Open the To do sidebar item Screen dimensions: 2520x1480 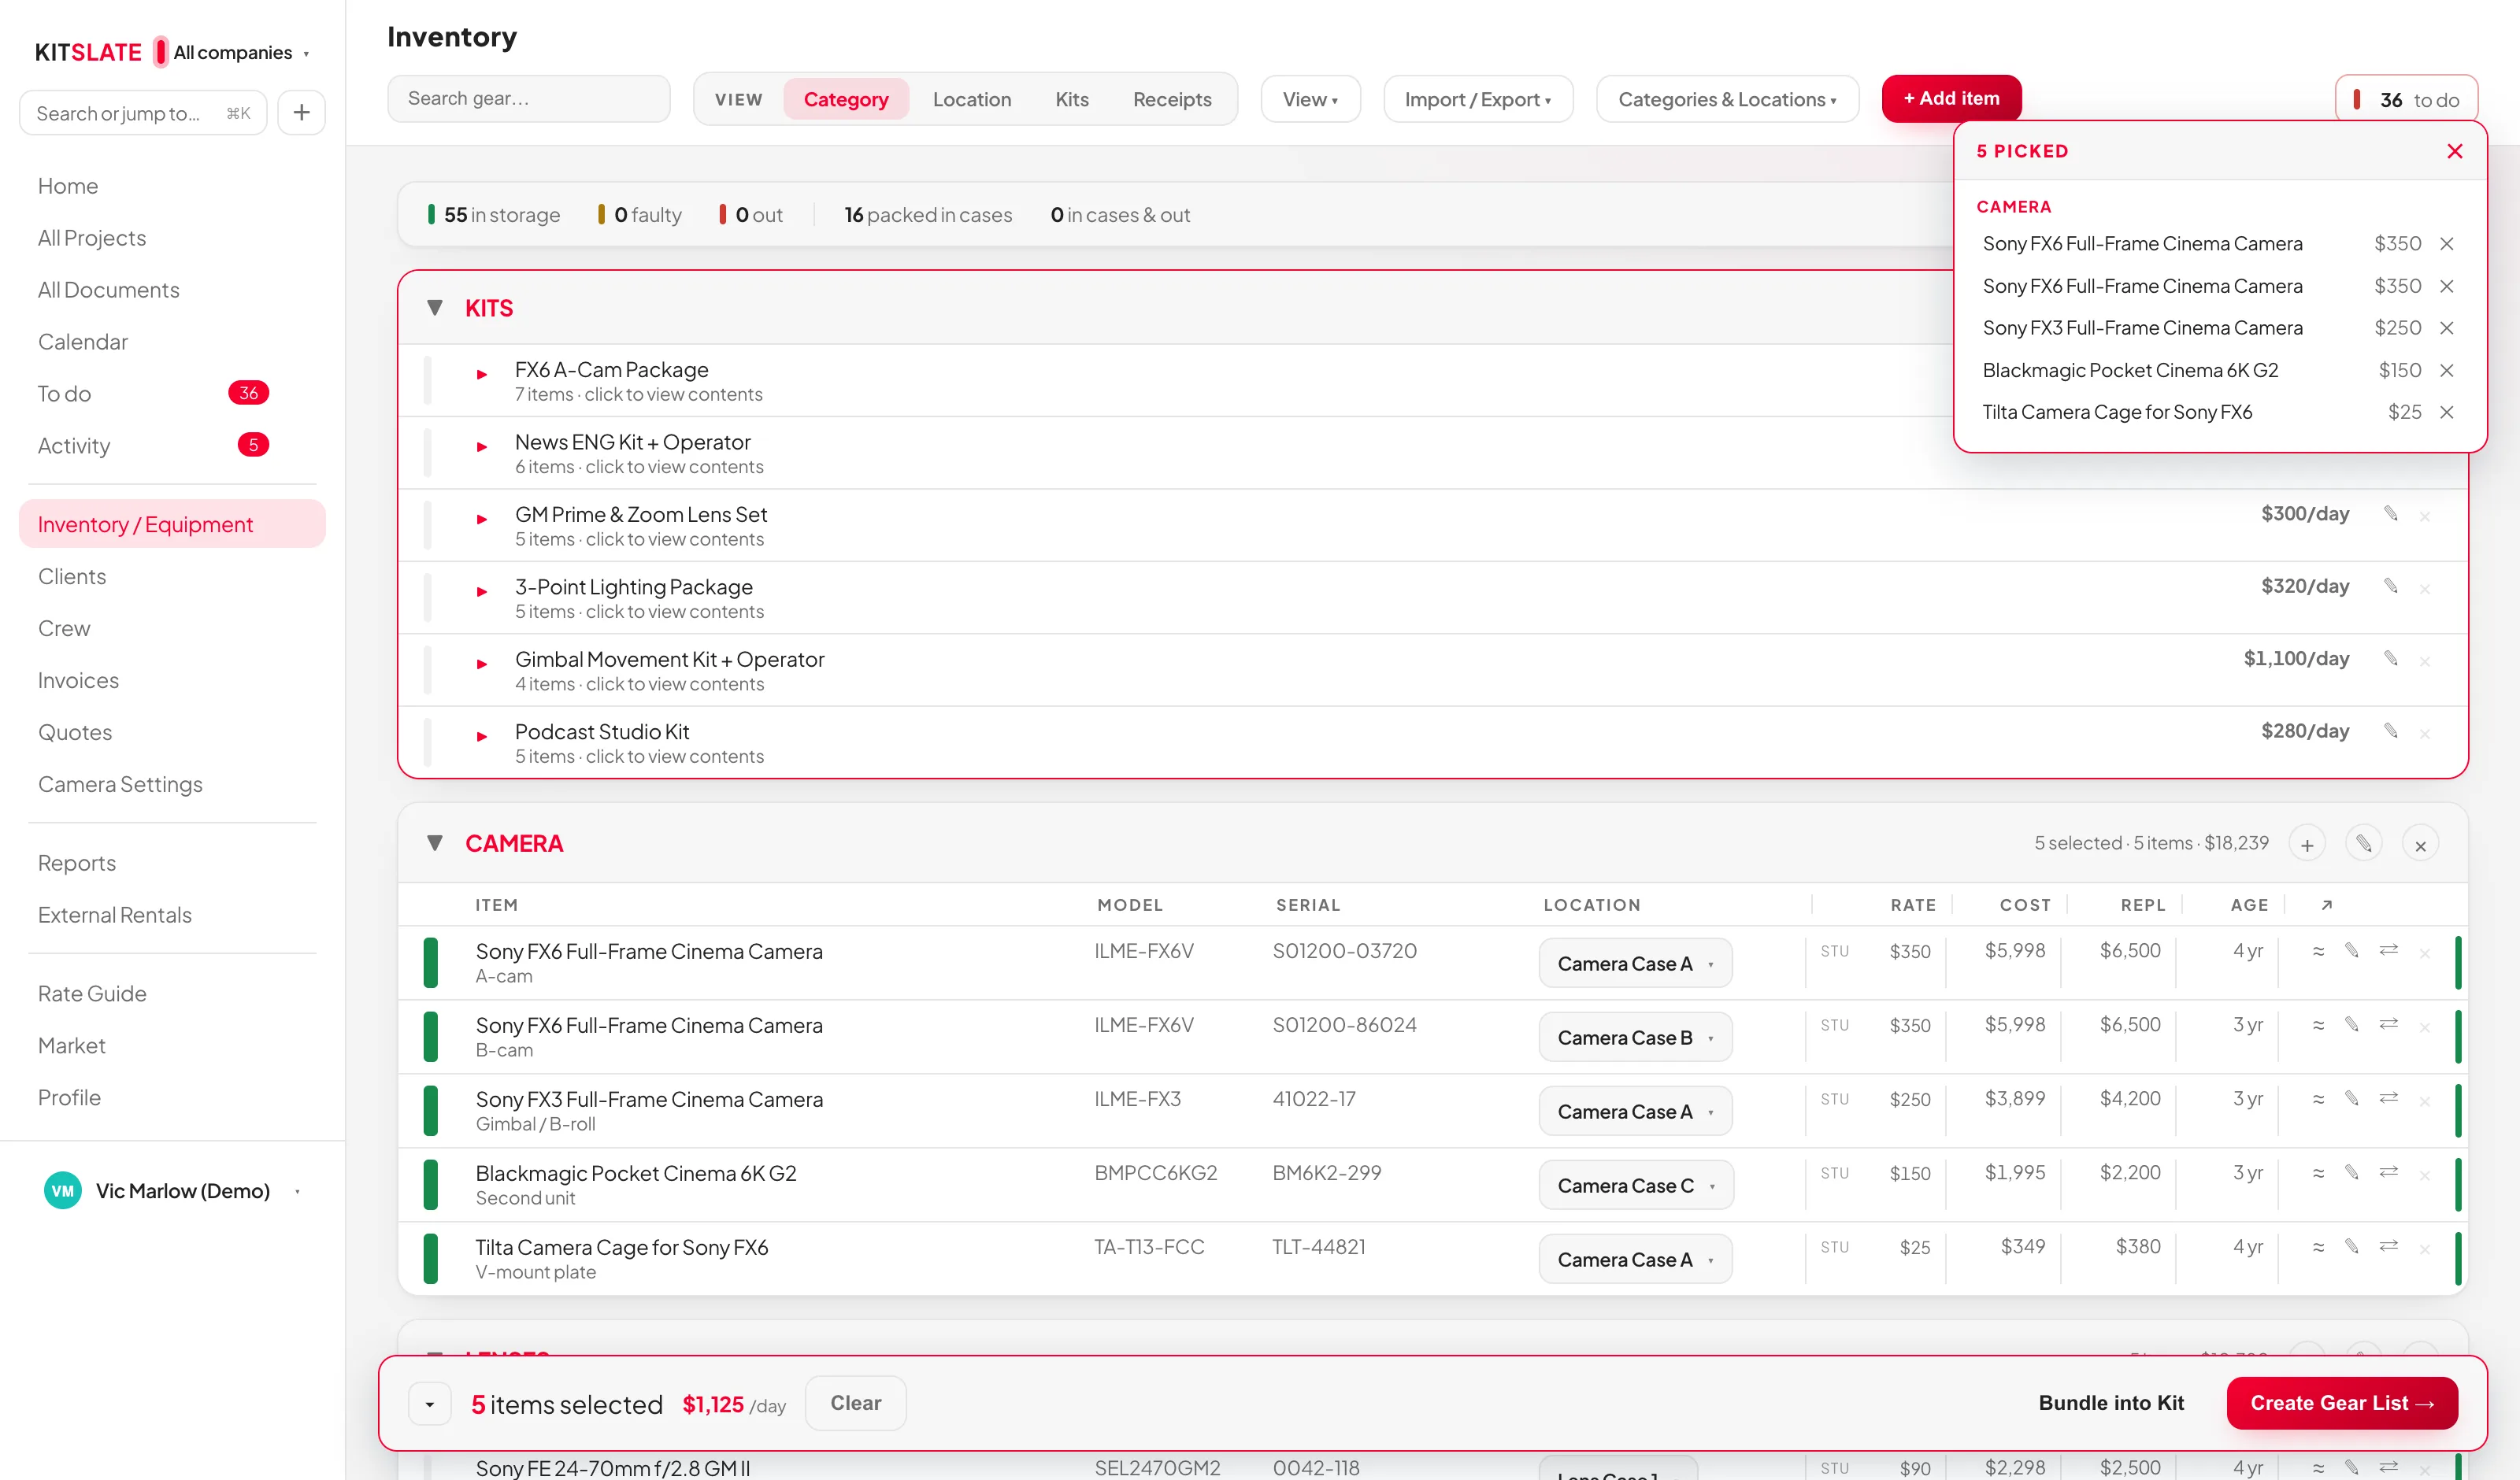172,394
